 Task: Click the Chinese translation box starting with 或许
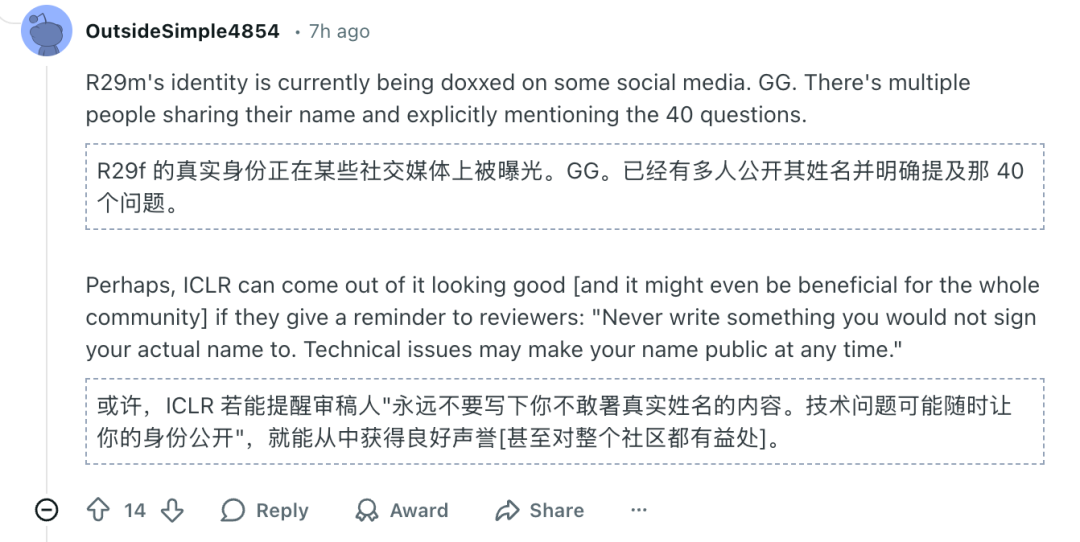pos(564,421)
